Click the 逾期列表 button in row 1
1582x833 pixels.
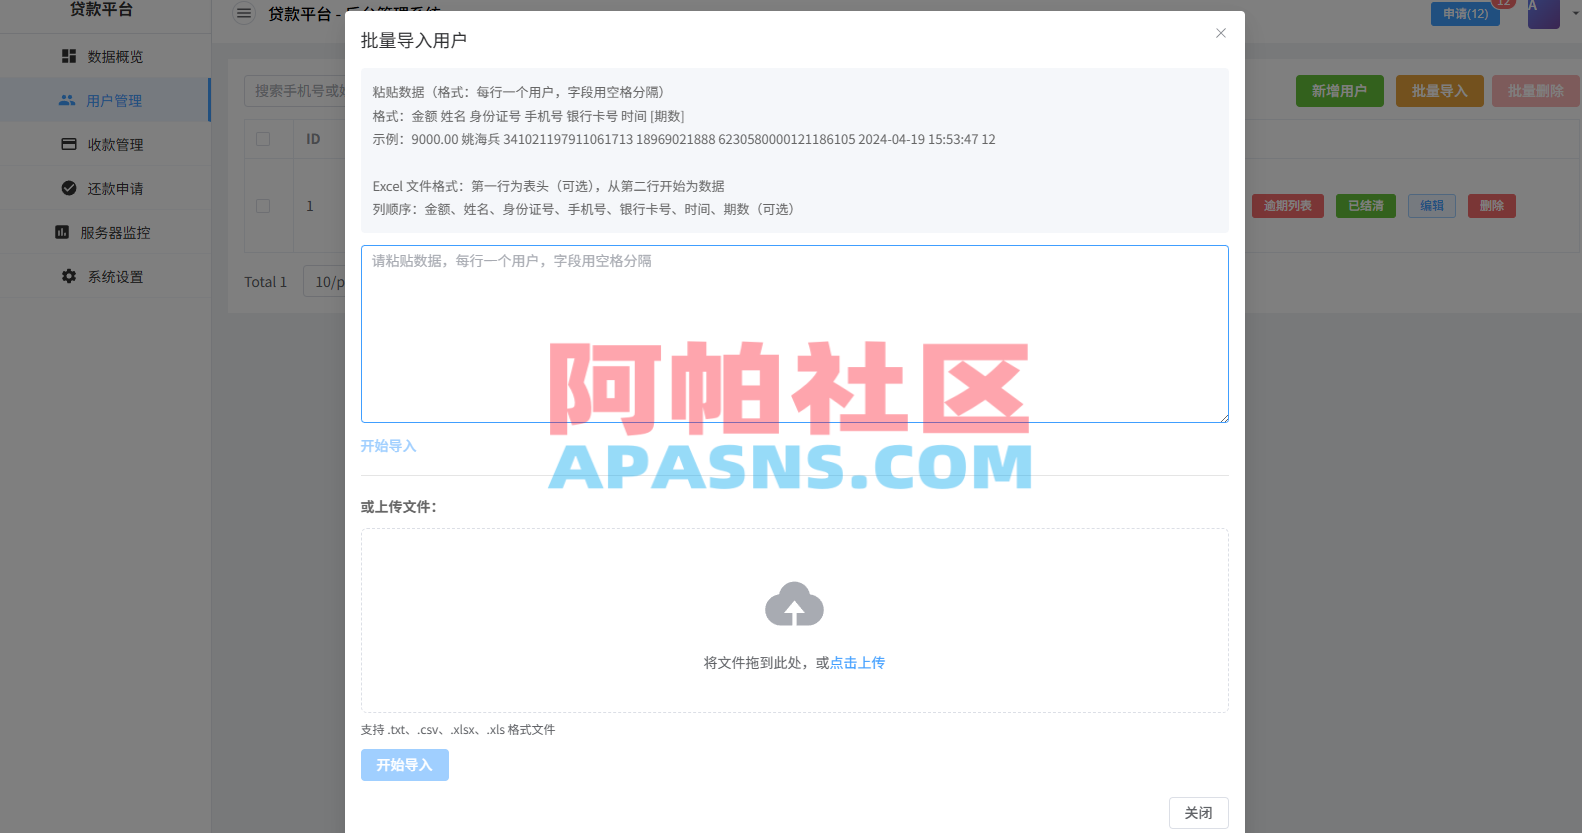point(1288,206)
